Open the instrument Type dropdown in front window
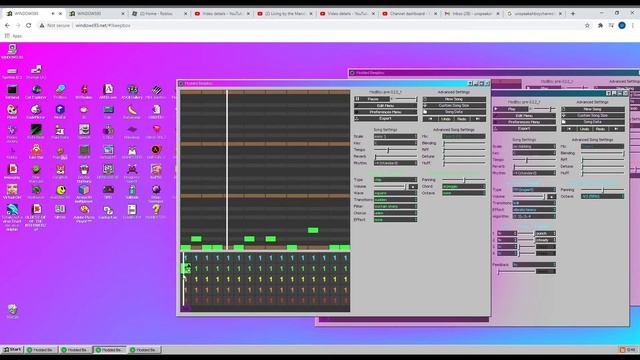 pyautogui.click(x=395, y=180)
